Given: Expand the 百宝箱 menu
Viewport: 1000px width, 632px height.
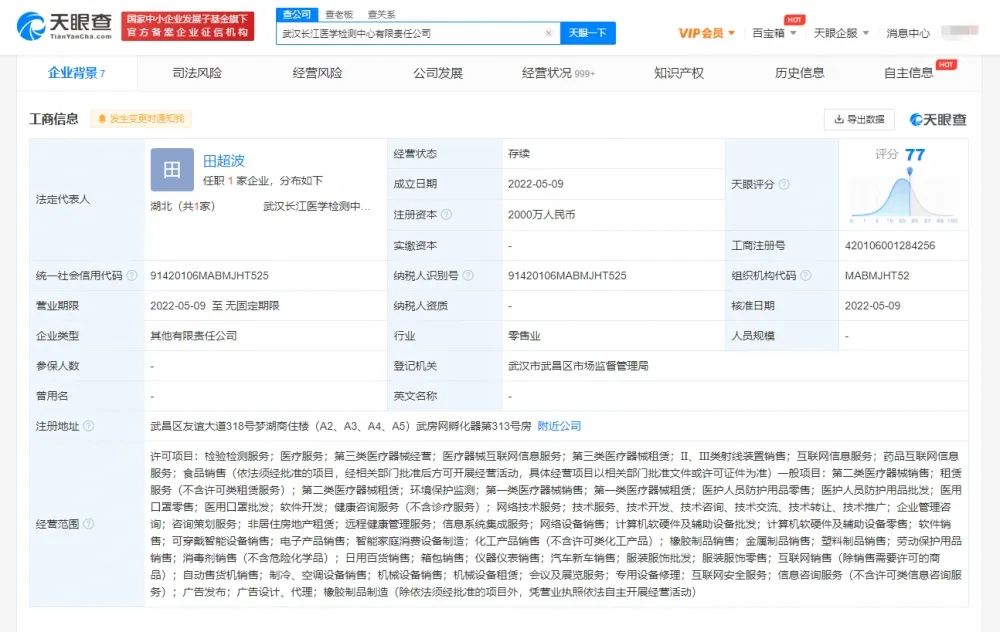Looking at the screenshot, I should (774, 33).
